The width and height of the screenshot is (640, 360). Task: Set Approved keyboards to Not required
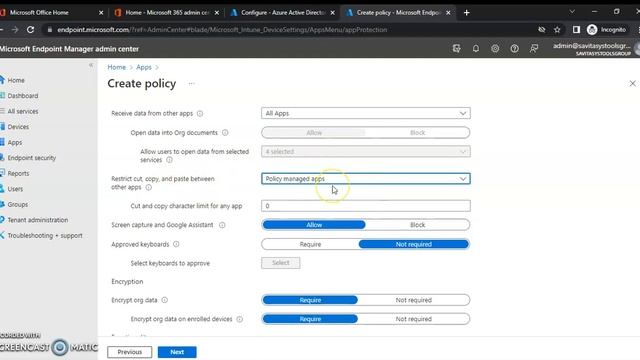point(413,244)
